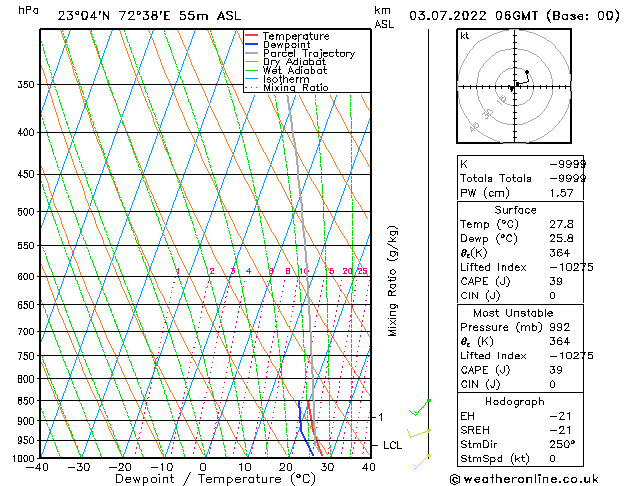Image resolution: width=629 pixels, height=486 pixels.
Task: Click the 500 hPa pressure axis label
Action: [26, 212]
